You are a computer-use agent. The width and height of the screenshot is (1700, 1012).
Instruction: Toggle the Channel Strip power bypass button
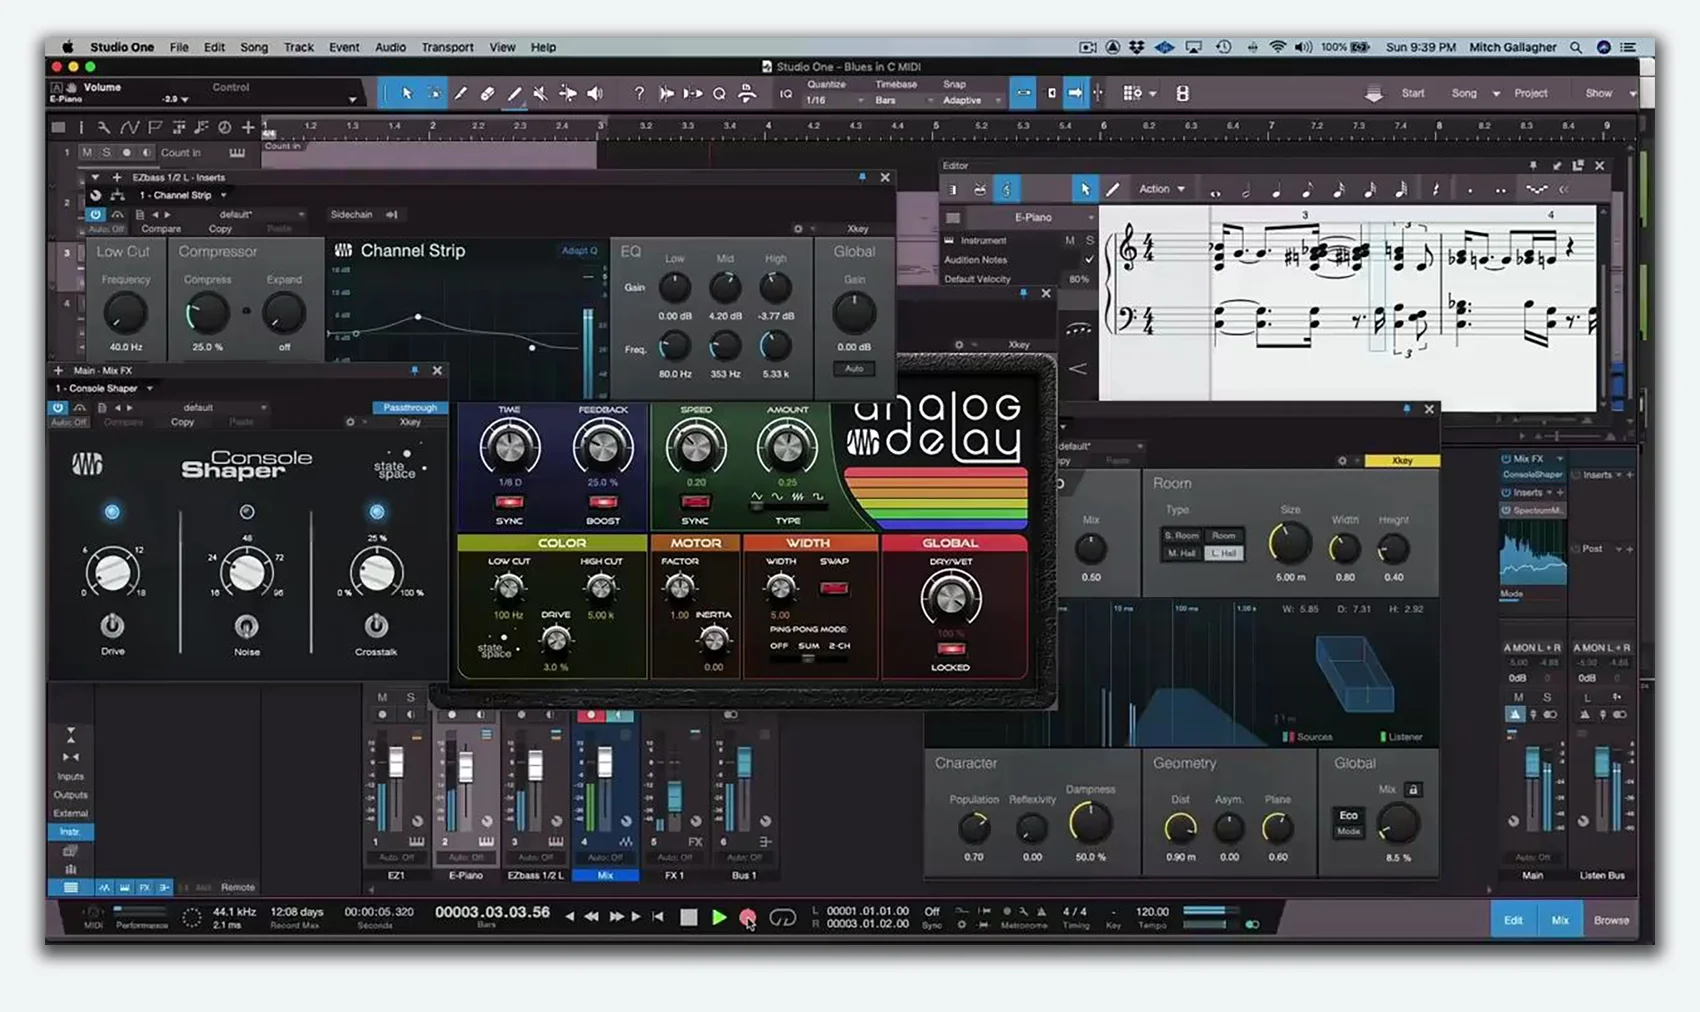[x=95, y=214]
